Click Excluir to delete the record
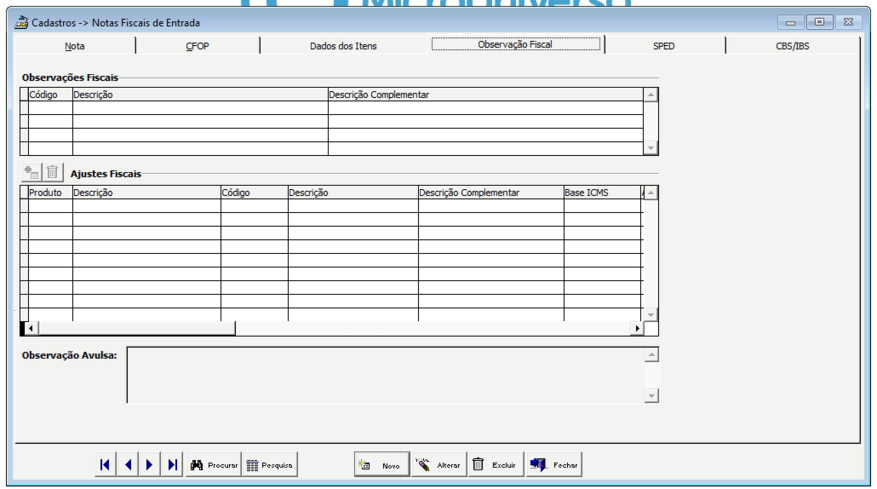This screenshot has width=877, height=489. (x=496, y=464)
